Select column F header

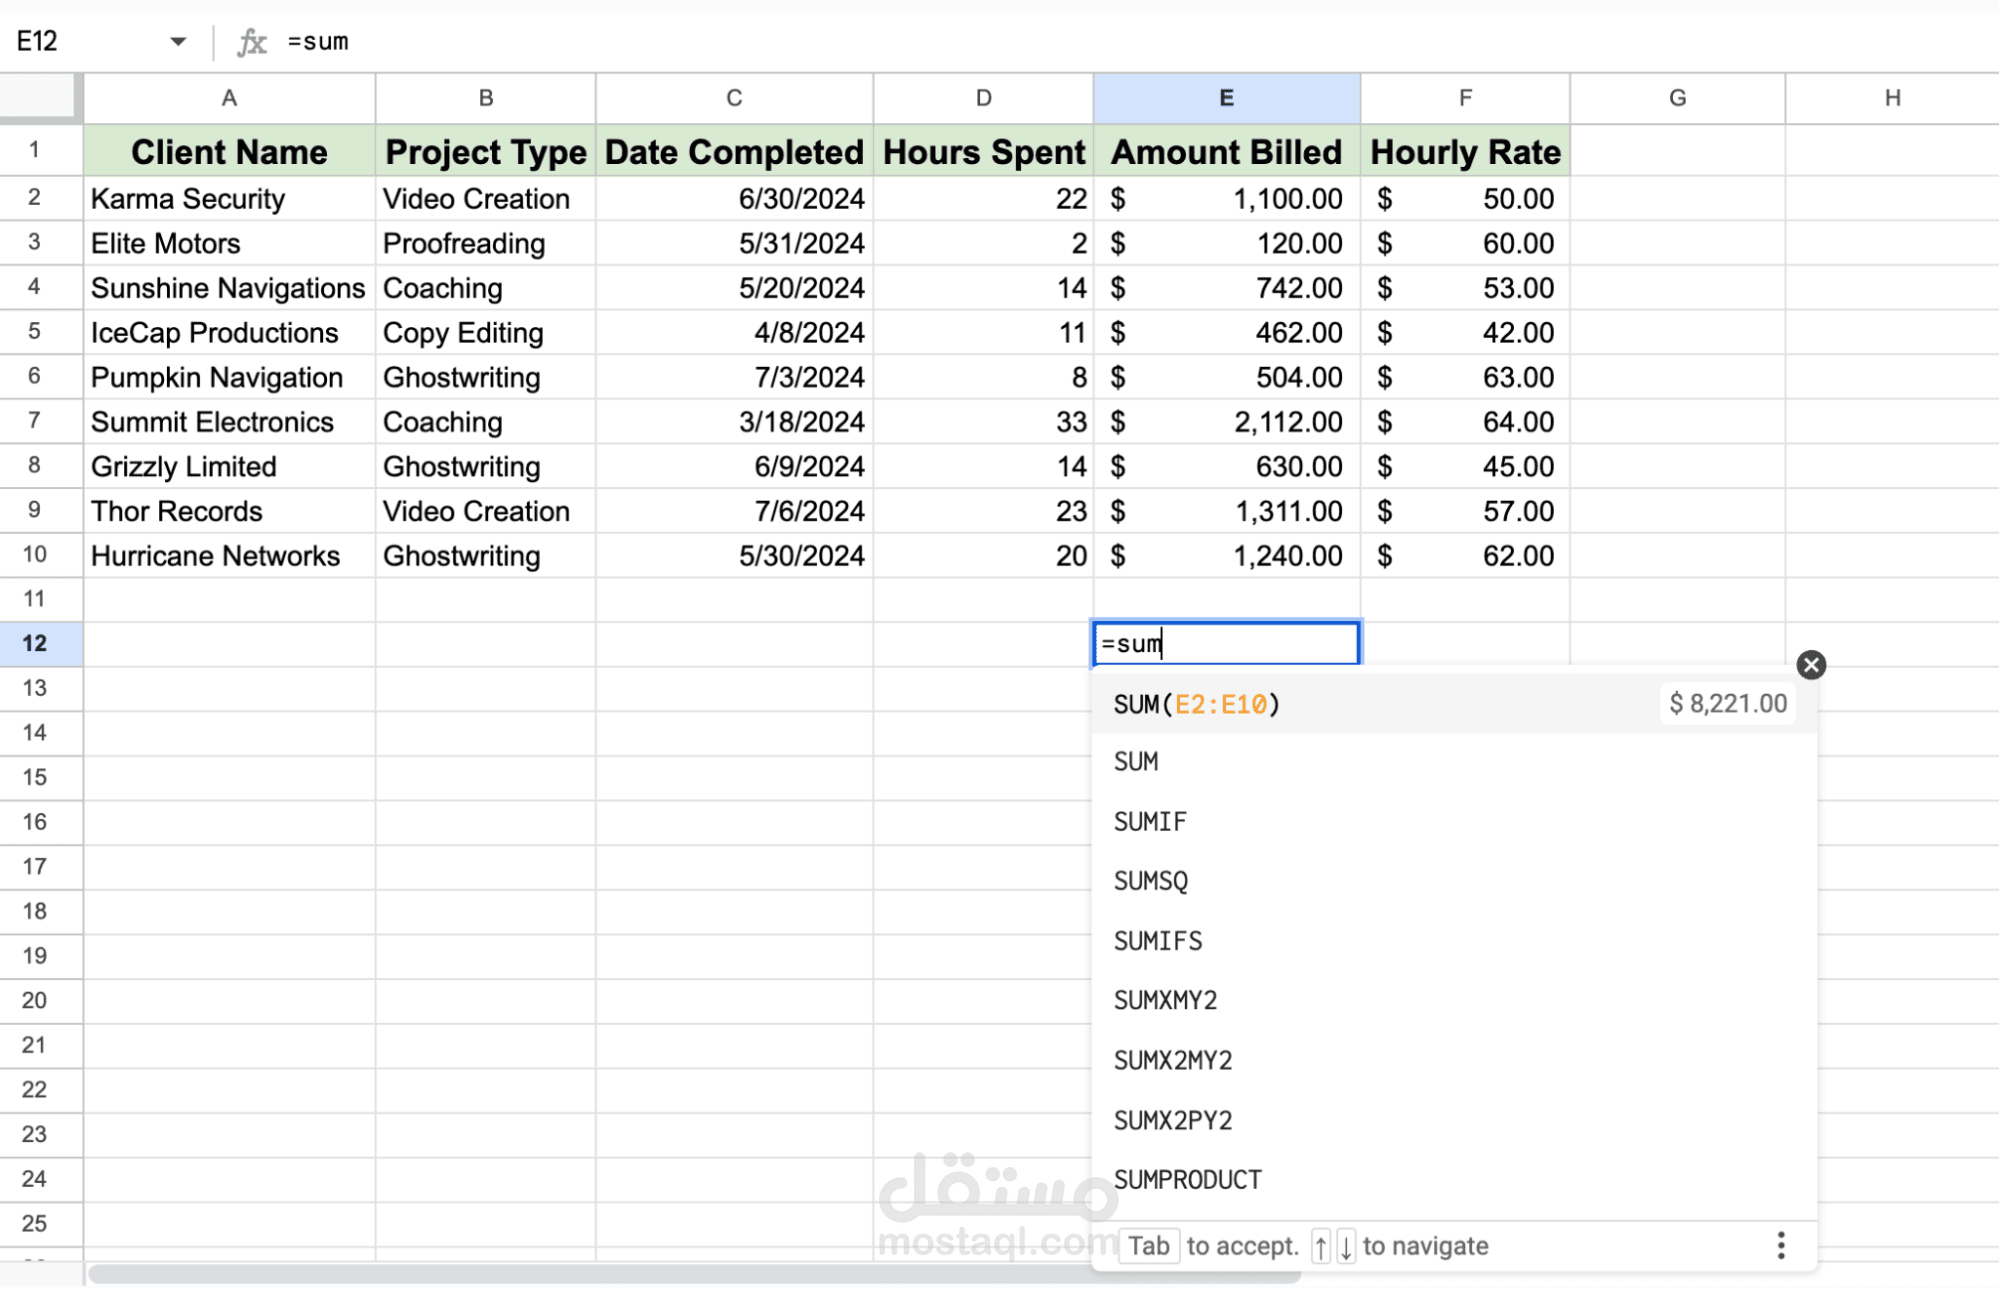pos(1465,98)
